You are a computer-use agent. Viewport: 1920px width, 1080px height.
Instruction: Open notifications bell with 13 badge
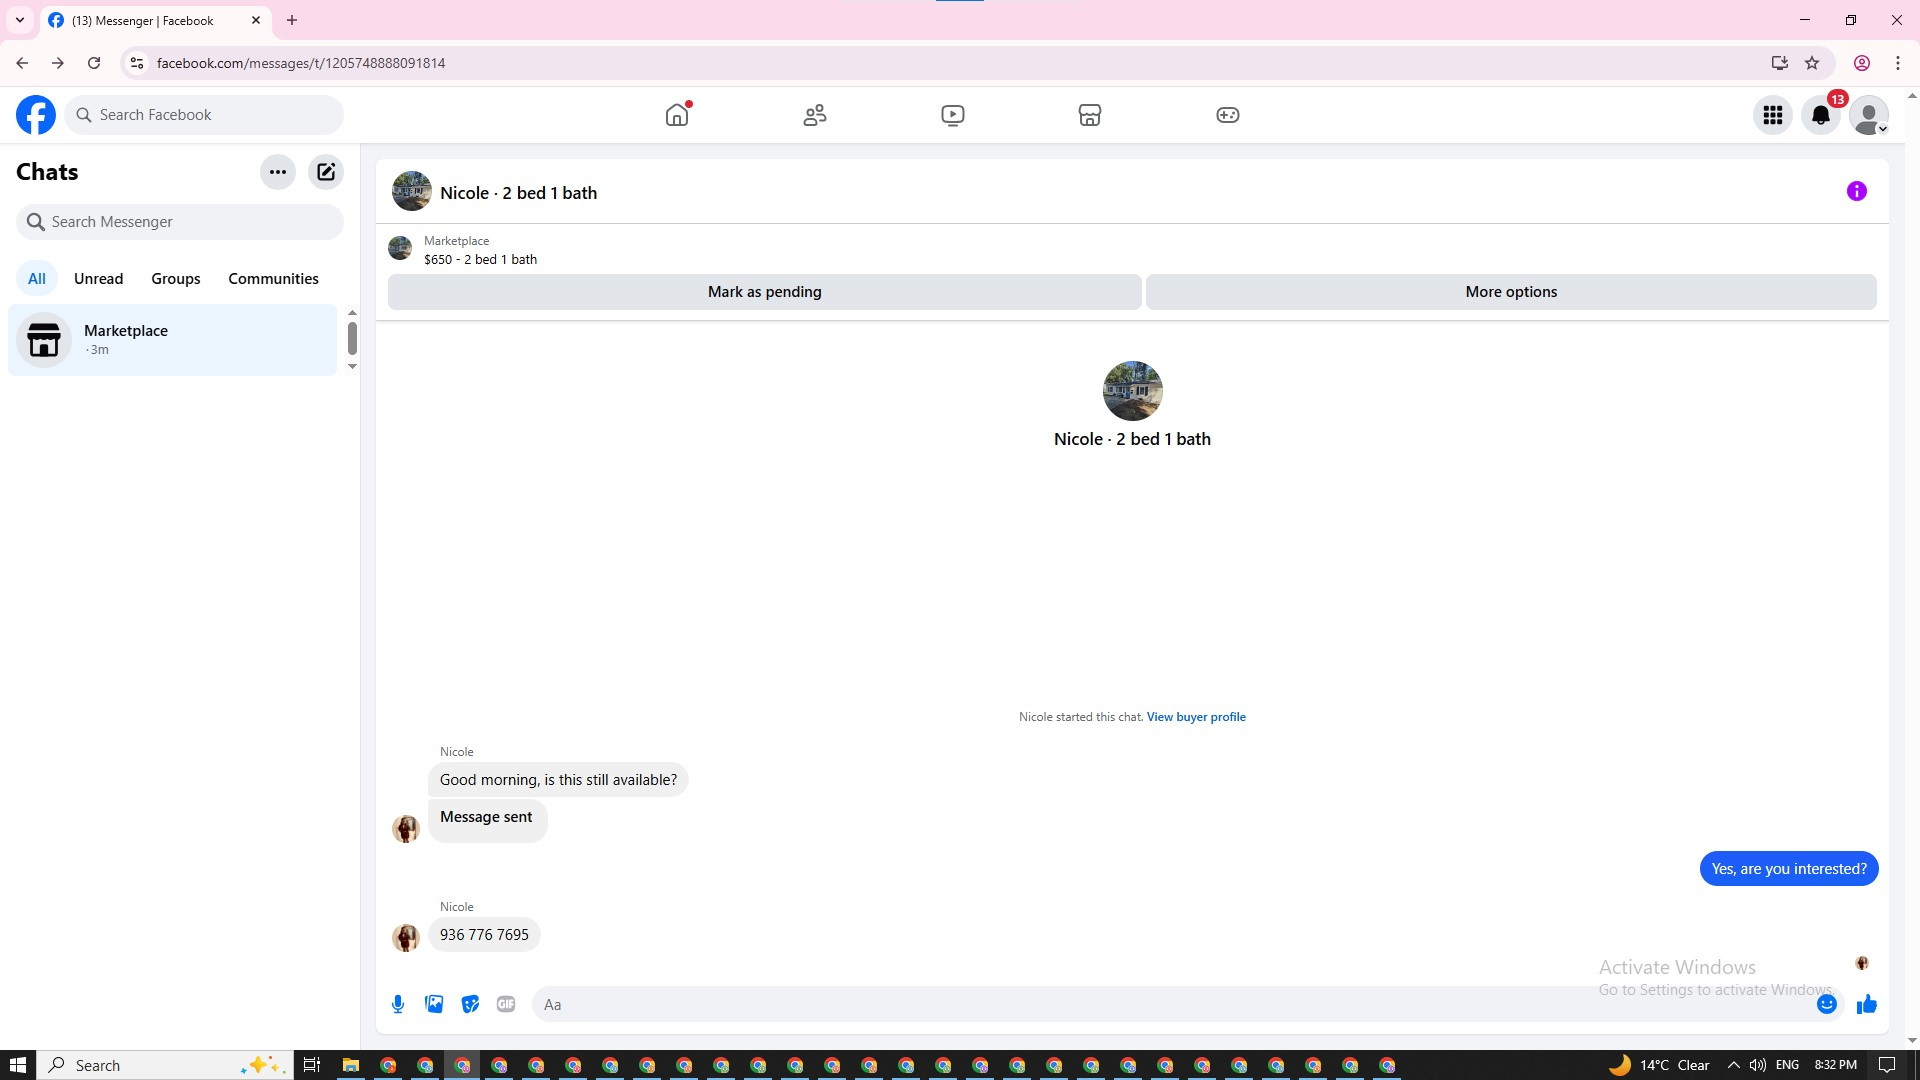pyautogui.click(x=1821, y=115)
